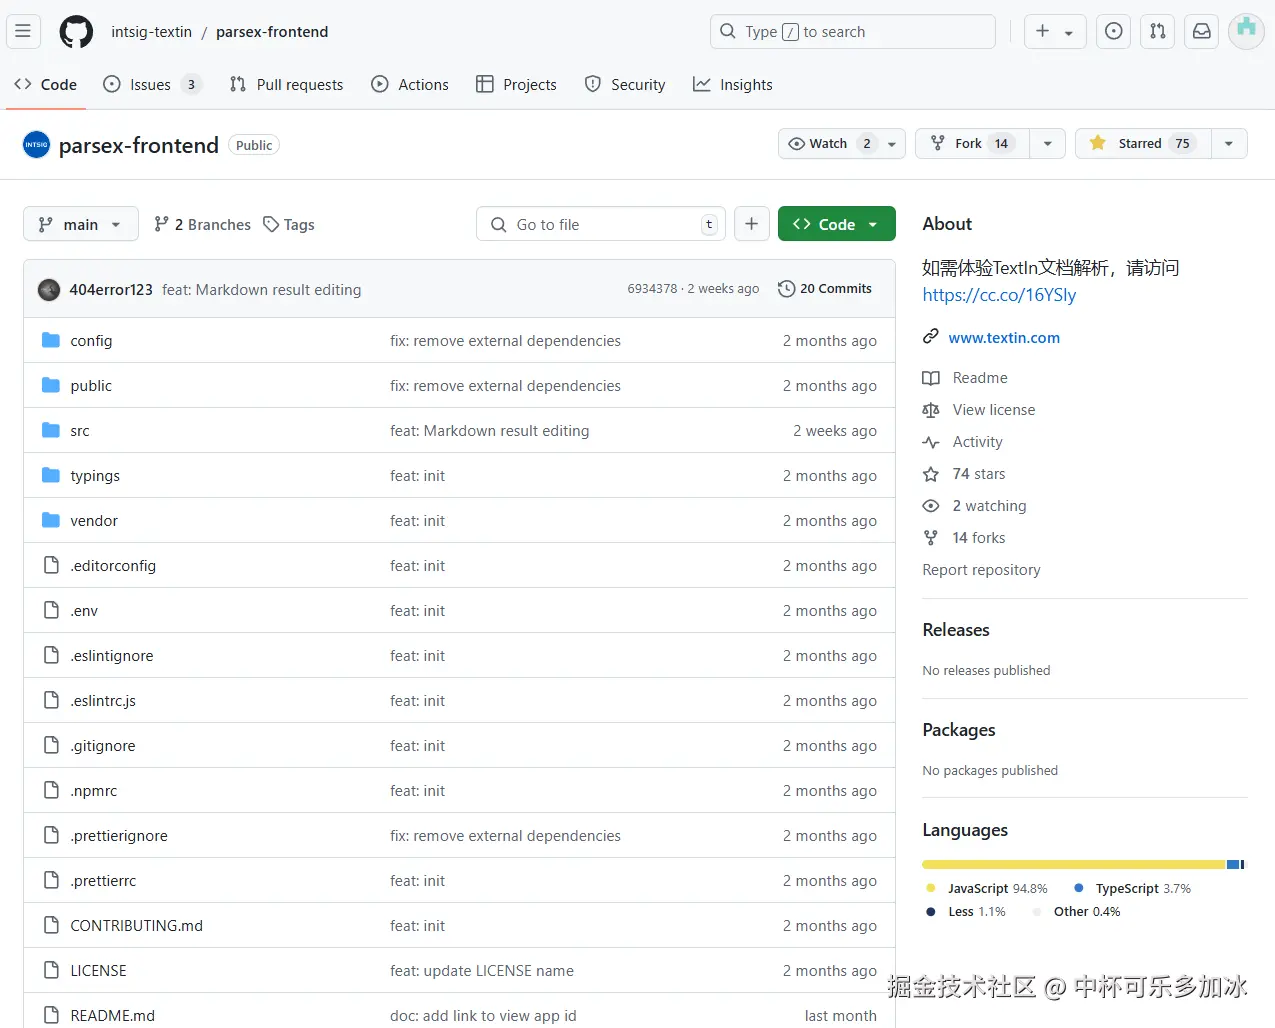1275x1028 pixels.
Task: Click the license scale icon
Action: tap(930, 410)
